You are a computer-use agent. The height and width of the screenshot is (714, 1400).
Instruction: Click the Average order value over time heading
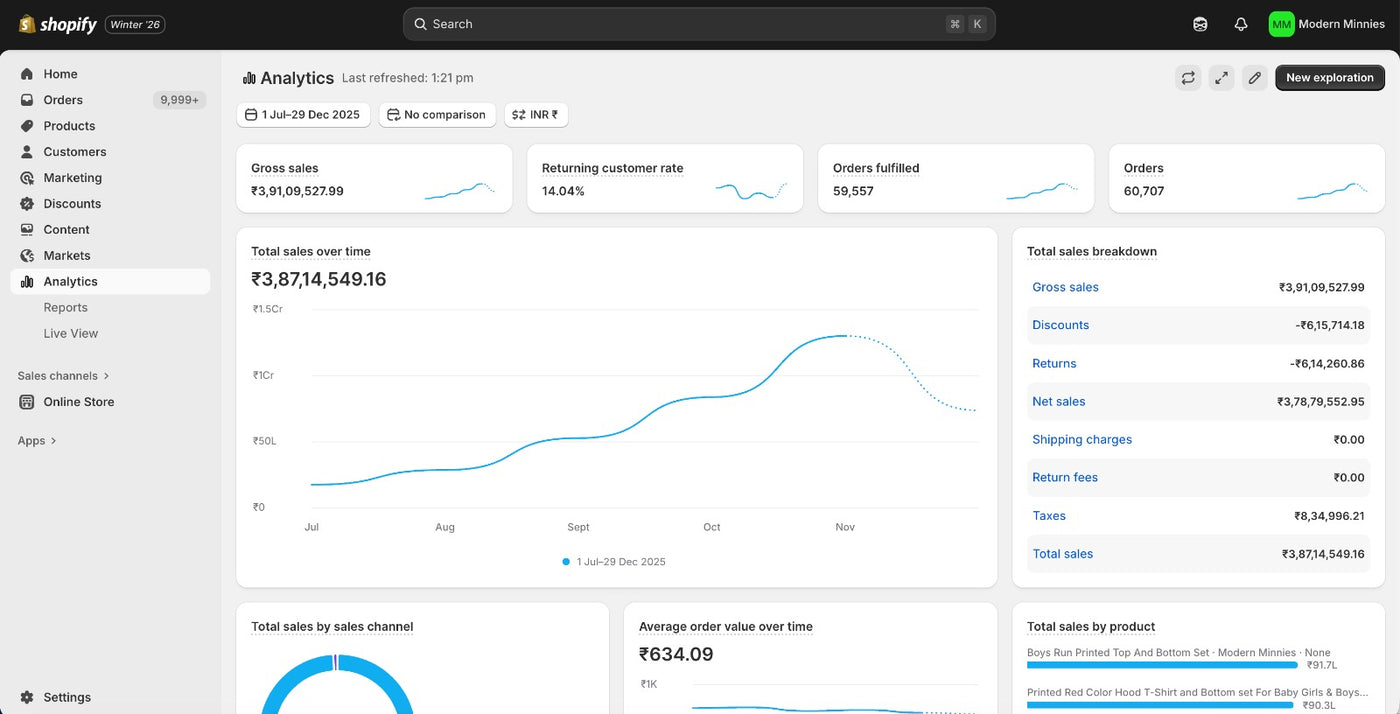coord(726,627)
